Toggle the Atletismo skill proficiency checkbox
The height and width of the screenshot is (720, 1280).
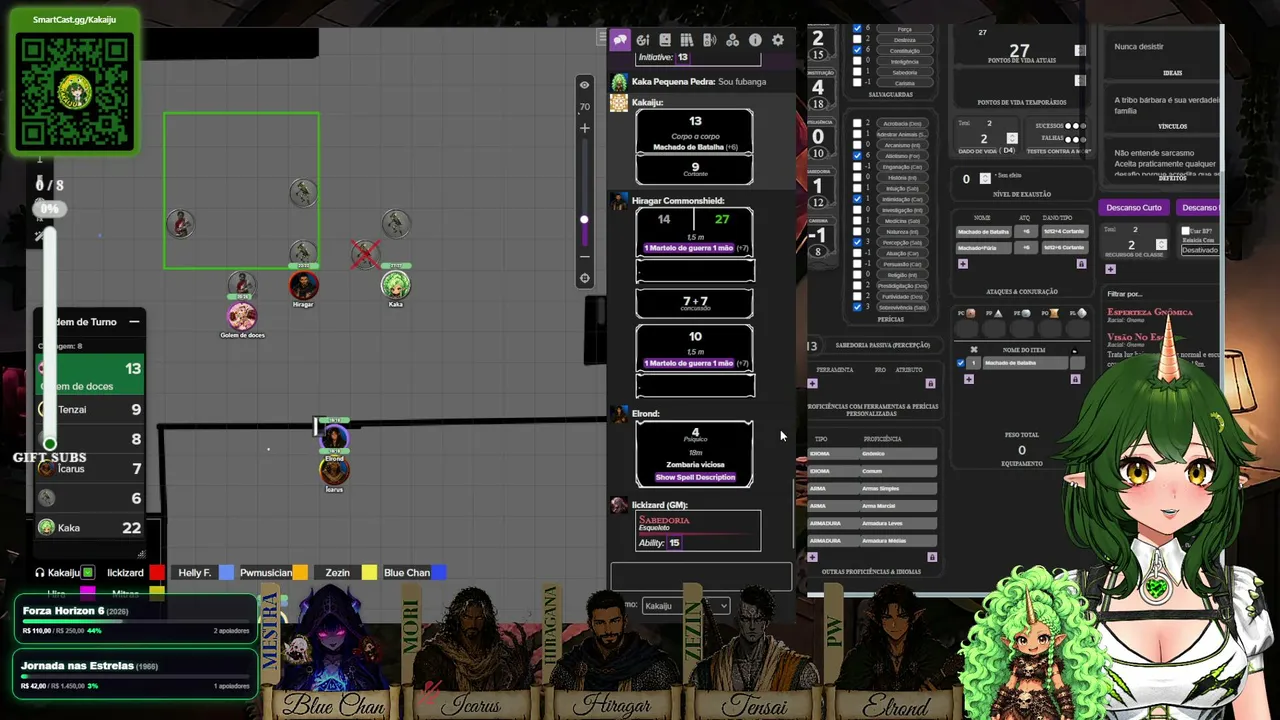tap(857, 156)
